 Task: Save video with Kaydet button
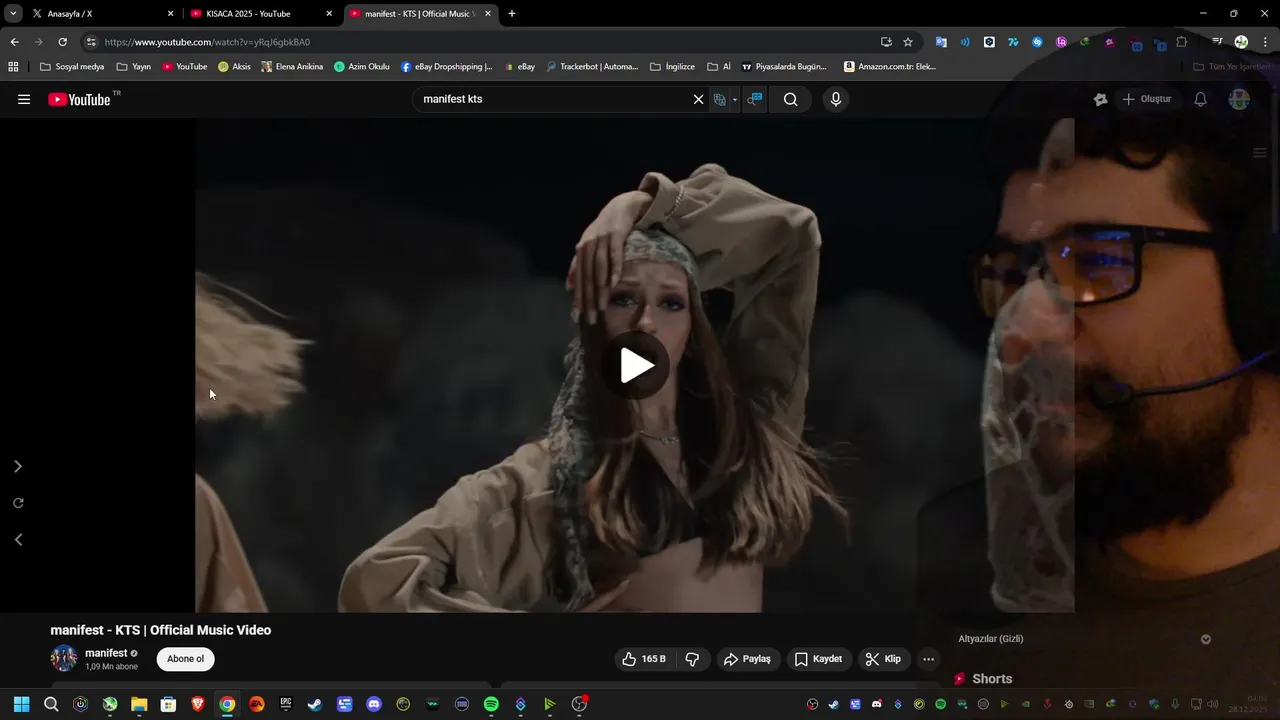(818, 659)
